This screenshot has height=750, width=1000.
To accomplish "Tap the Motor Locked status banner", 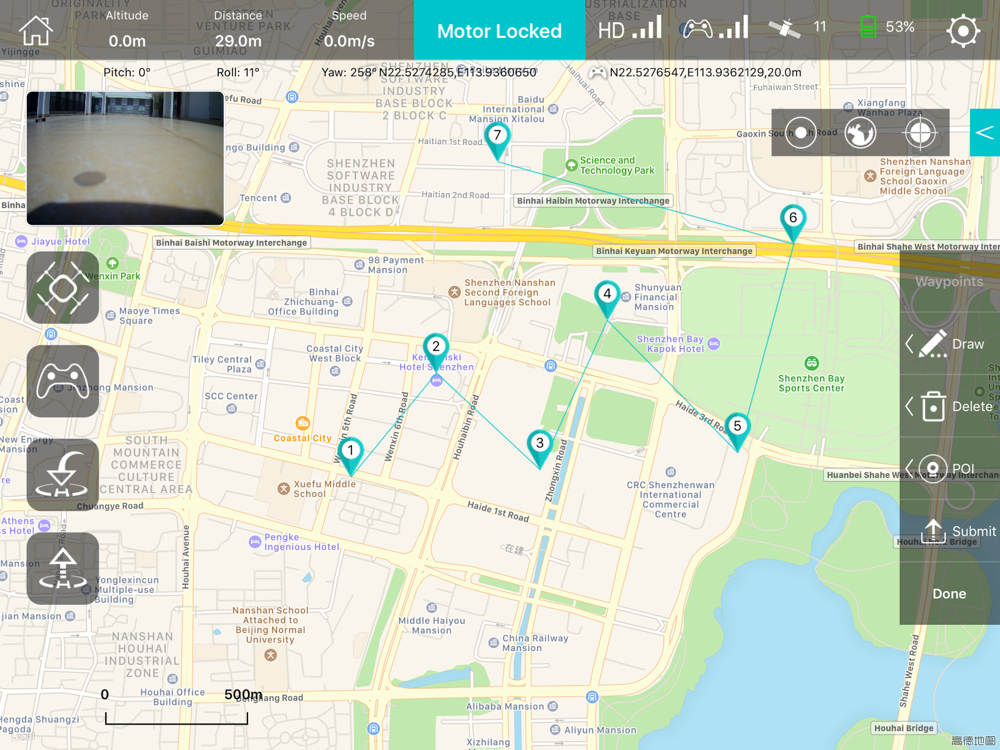I will pos(499,30).
